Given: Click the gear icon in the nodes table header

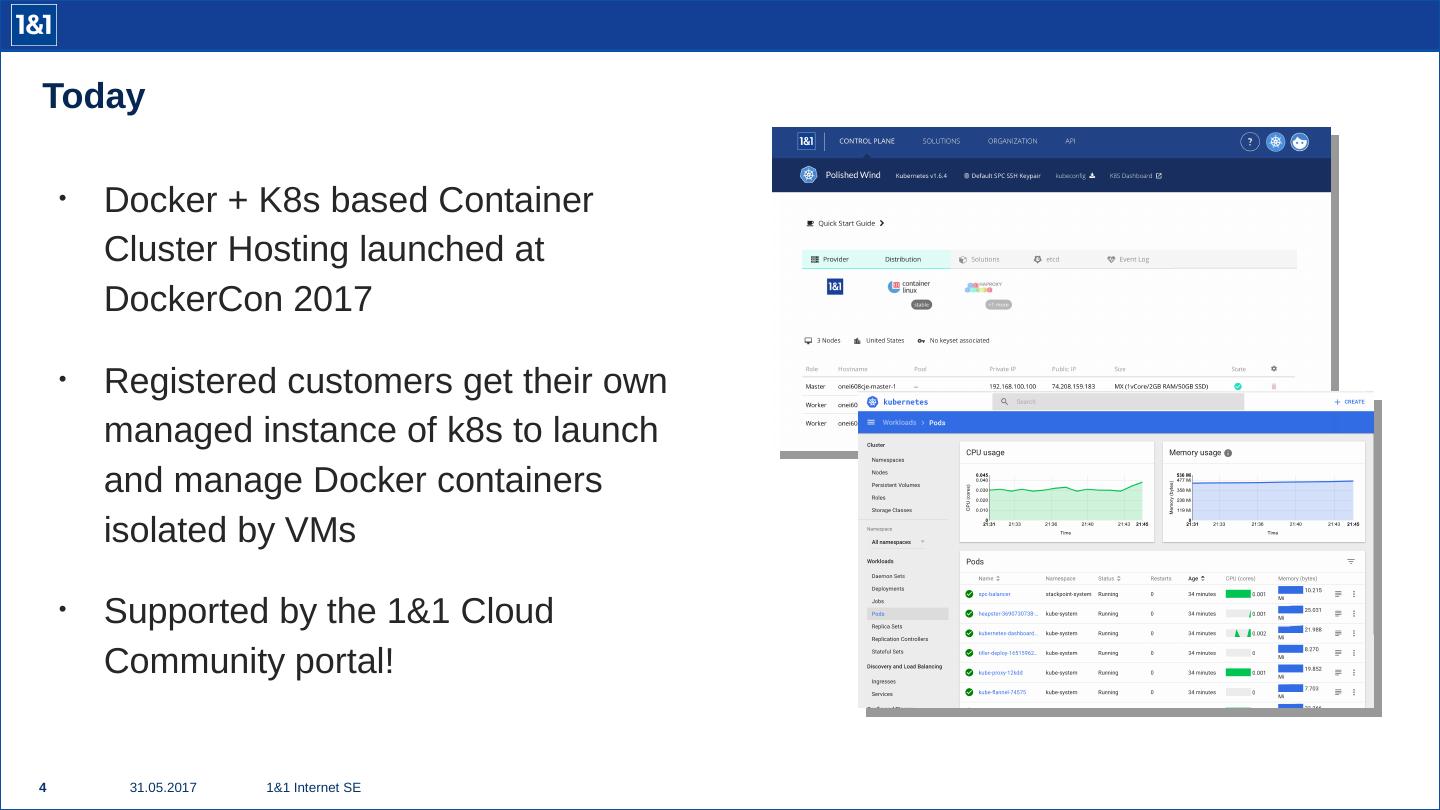Looking at the screenshot, I should (1273, 369).
